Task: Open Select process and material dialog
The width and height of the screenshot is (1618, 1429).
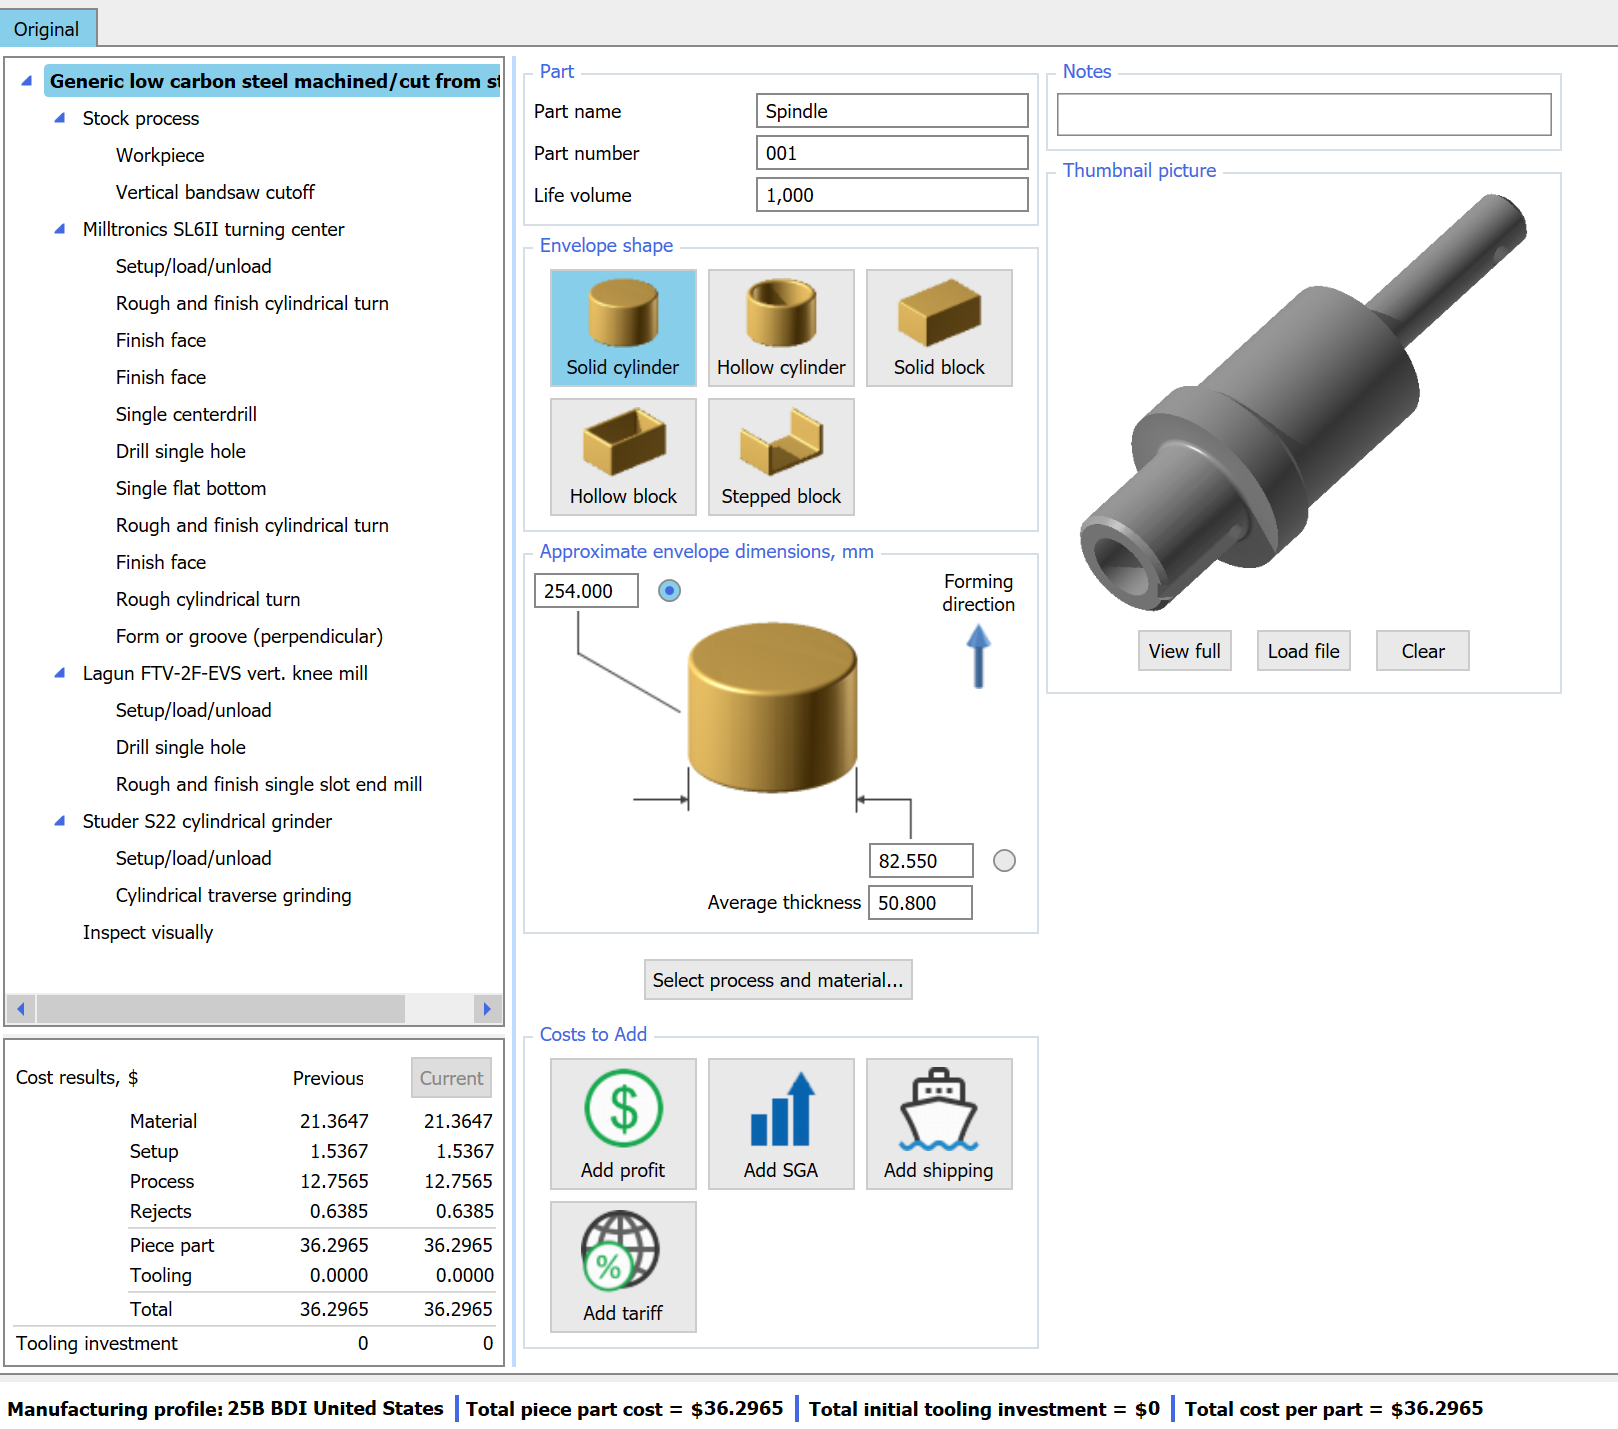Action: click(778, 979)
